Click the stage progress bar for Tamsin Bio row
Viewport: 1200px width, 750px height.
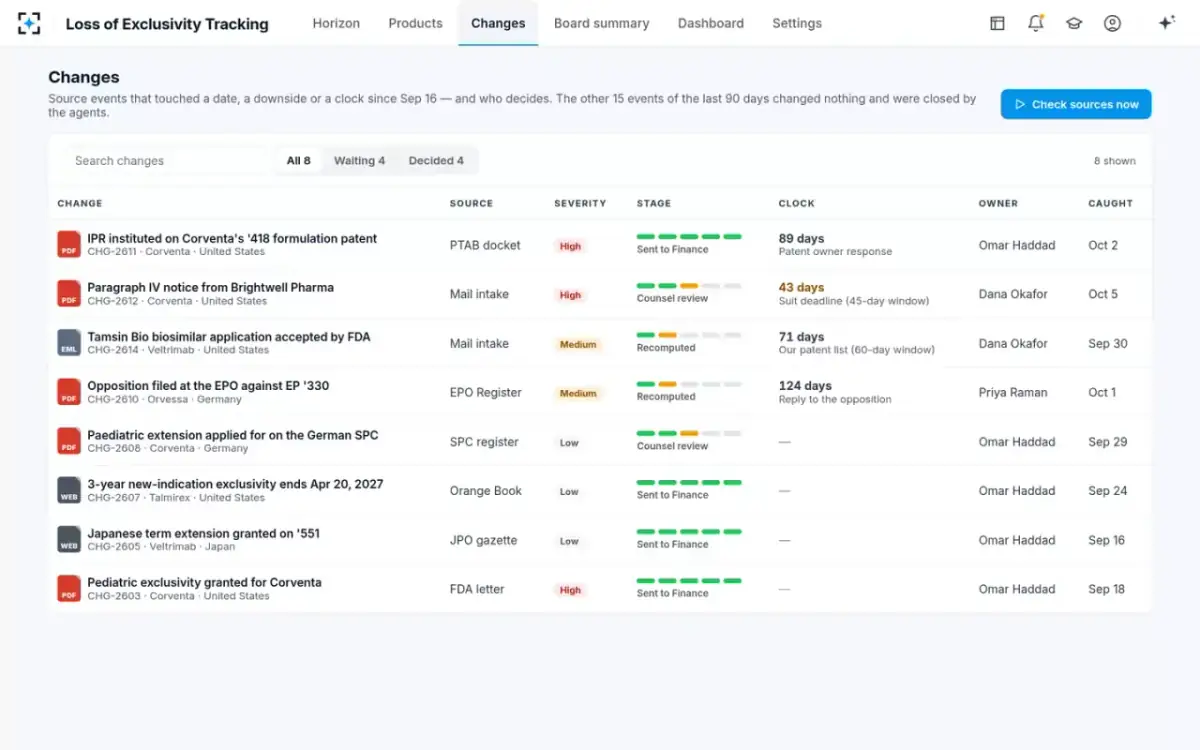689,335
